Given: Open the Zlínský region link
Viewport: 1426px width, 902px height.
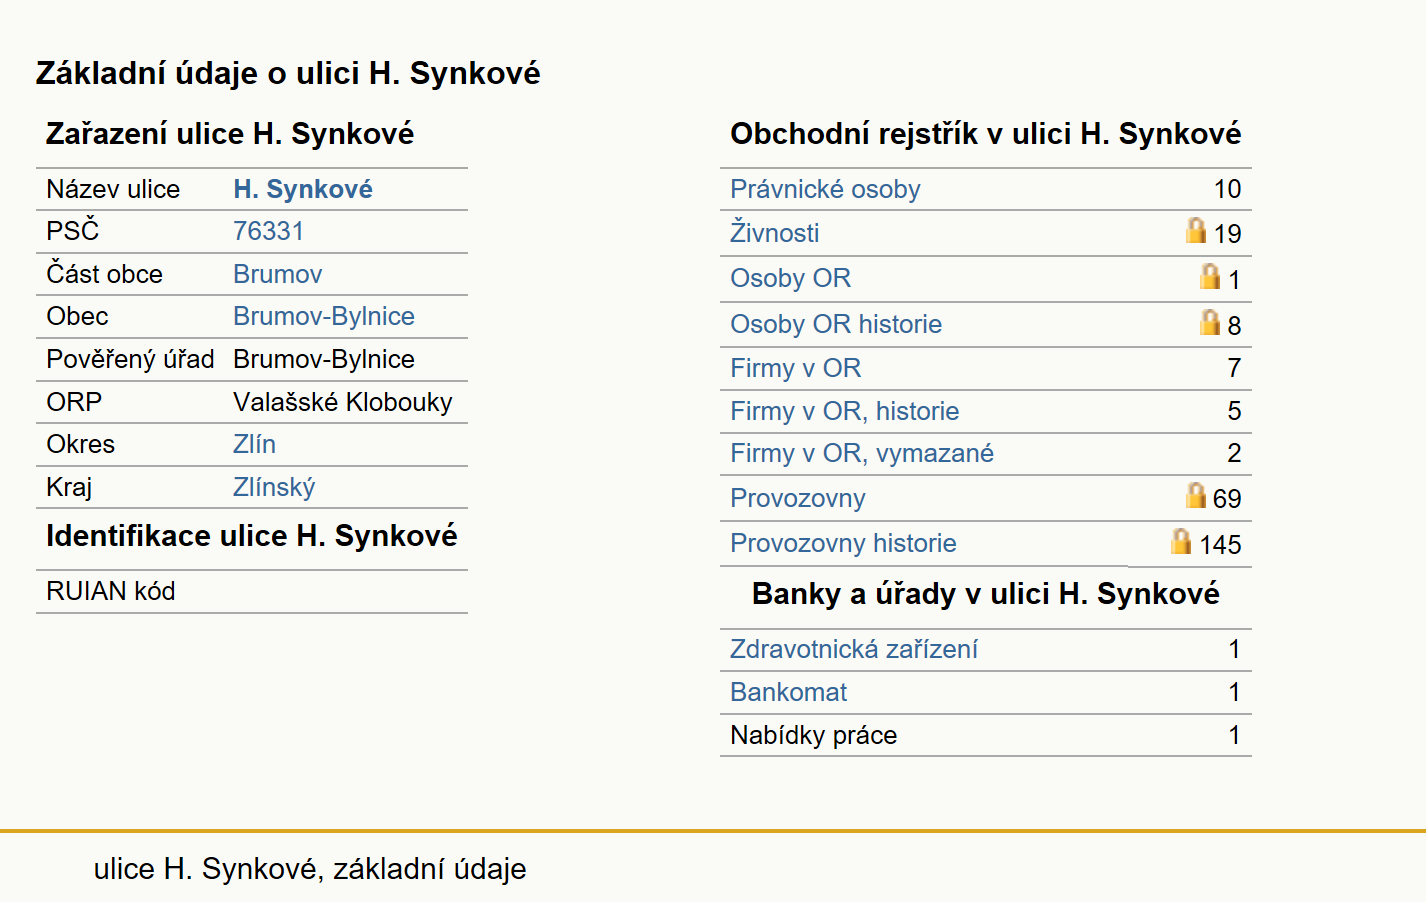Looking at the screenshot, I should click(x=274, y=487).
